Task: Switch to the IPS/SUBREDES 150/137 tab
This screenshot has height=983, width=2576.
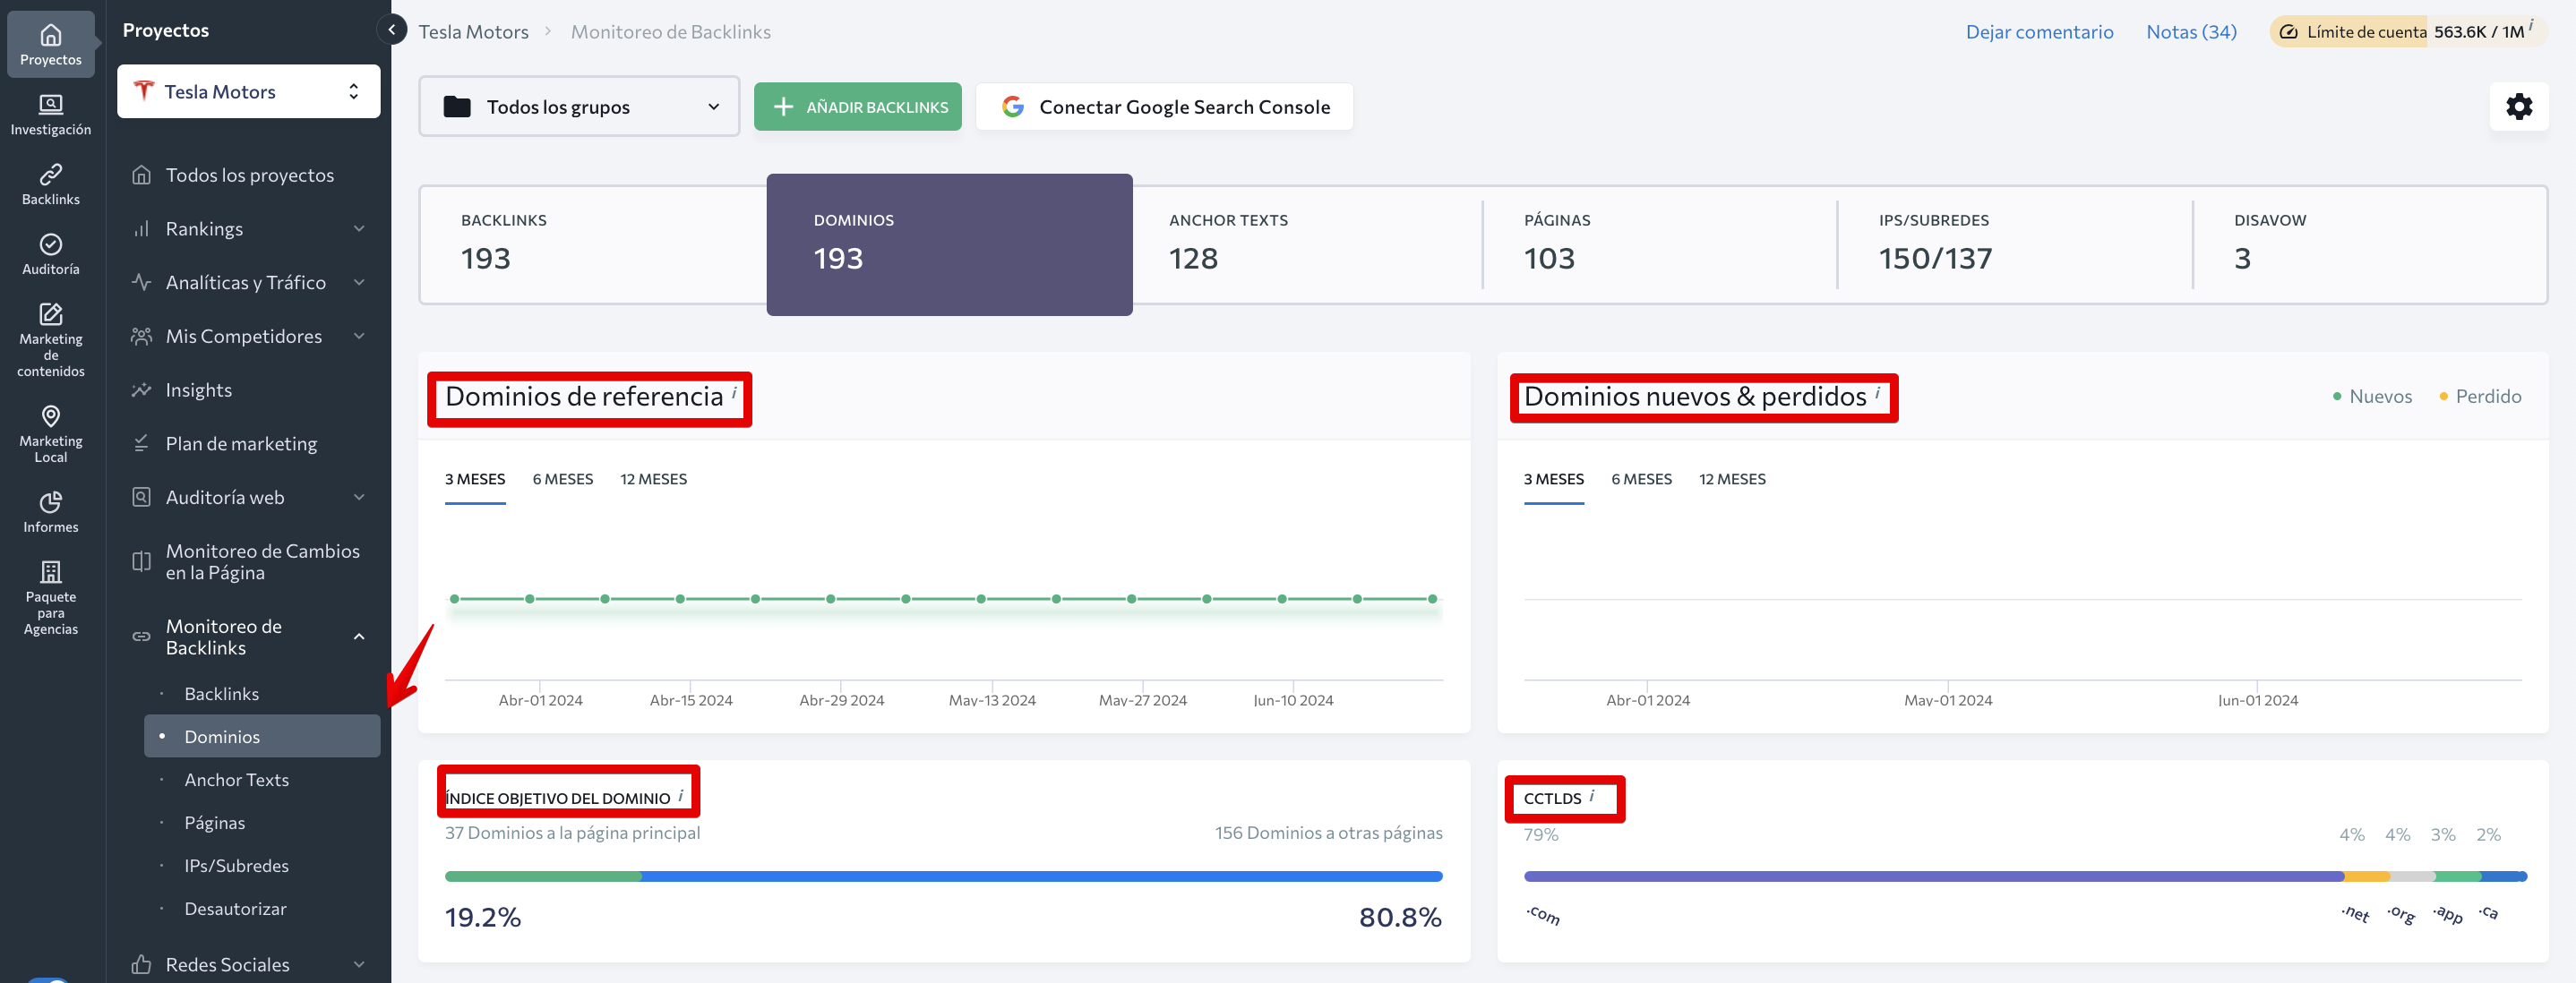Action: point(2015,245)
